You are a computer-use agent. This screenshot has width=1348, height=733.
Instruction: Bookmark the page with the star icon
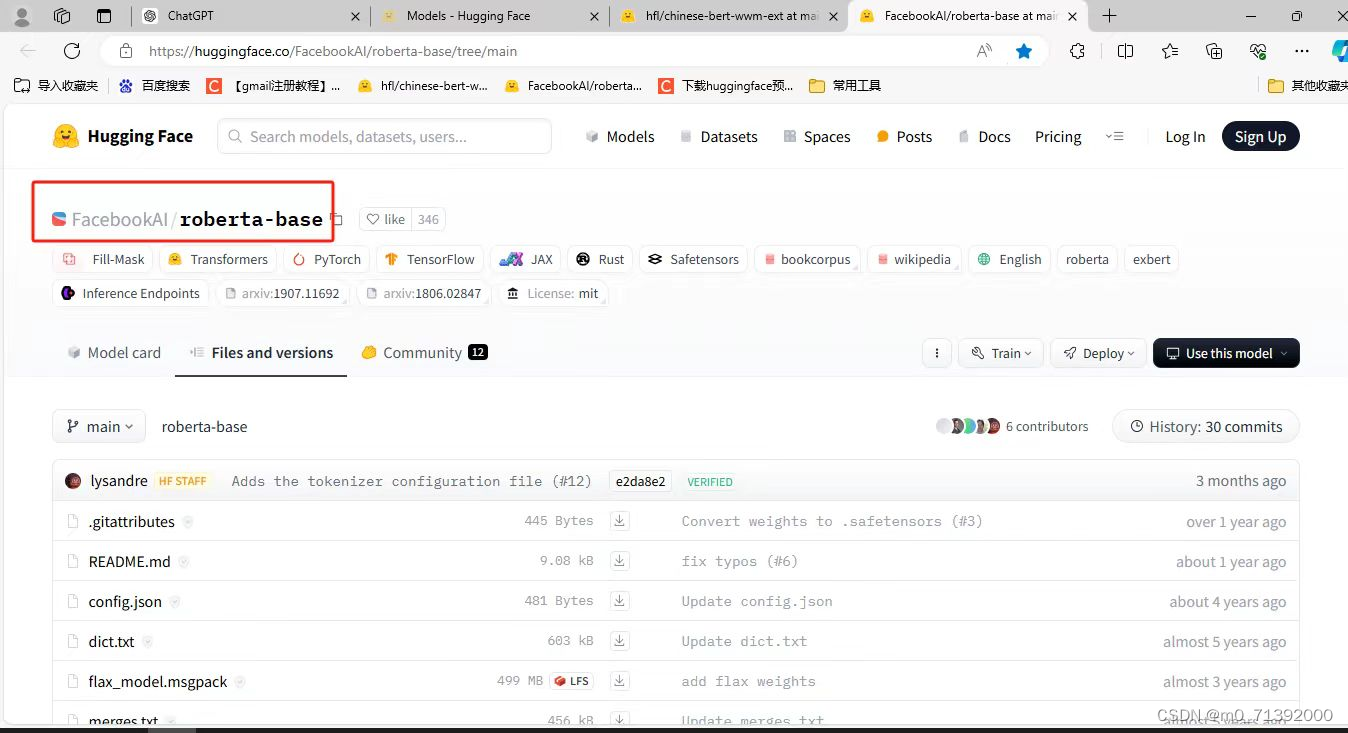coord(1024,50)
